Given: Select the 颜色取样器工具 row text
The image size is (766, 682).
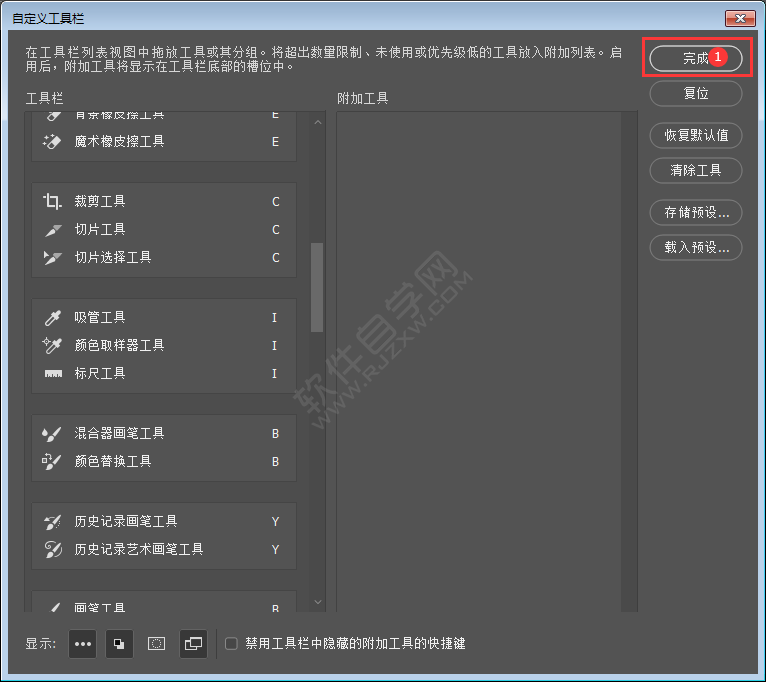Looking at the screenshot, I should click(x=119, y=345).
